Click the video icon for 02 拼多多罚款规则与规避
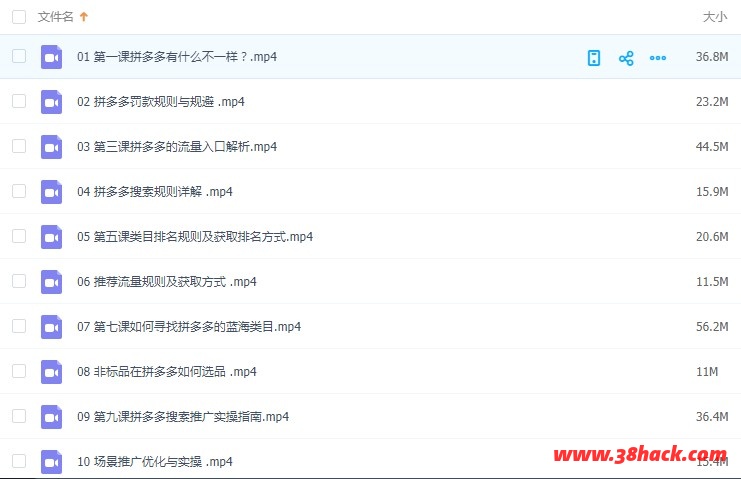Screen dimensions: 741x479 (52, 102)
